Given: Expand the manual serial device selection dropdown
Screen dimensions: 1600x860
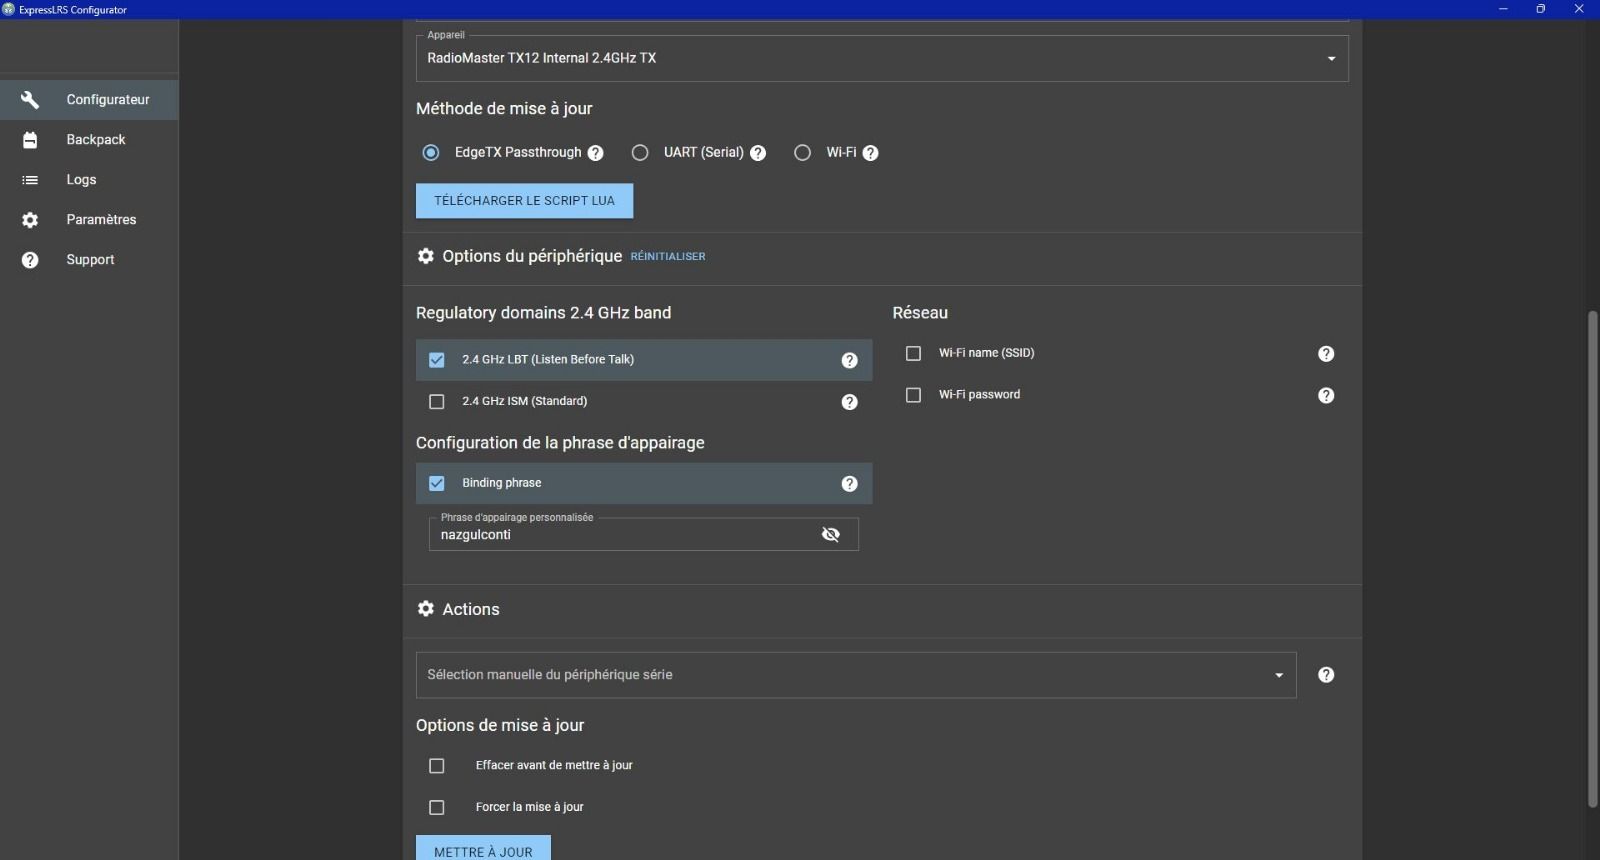Looking at the screenshot, I should point(855,675).
